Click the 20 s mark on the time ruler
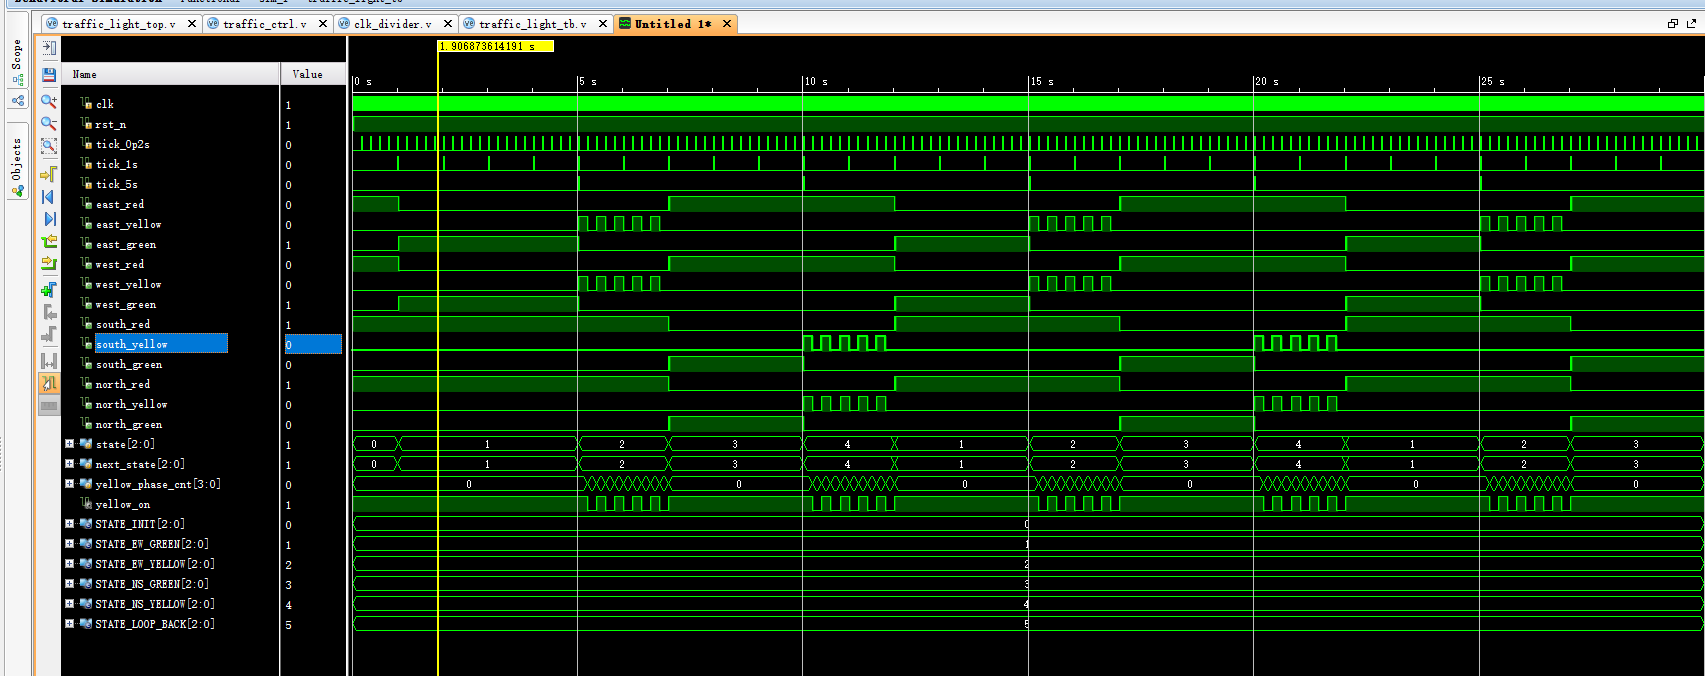This screenshot has height=676, width=1705. coord(1268,82)
